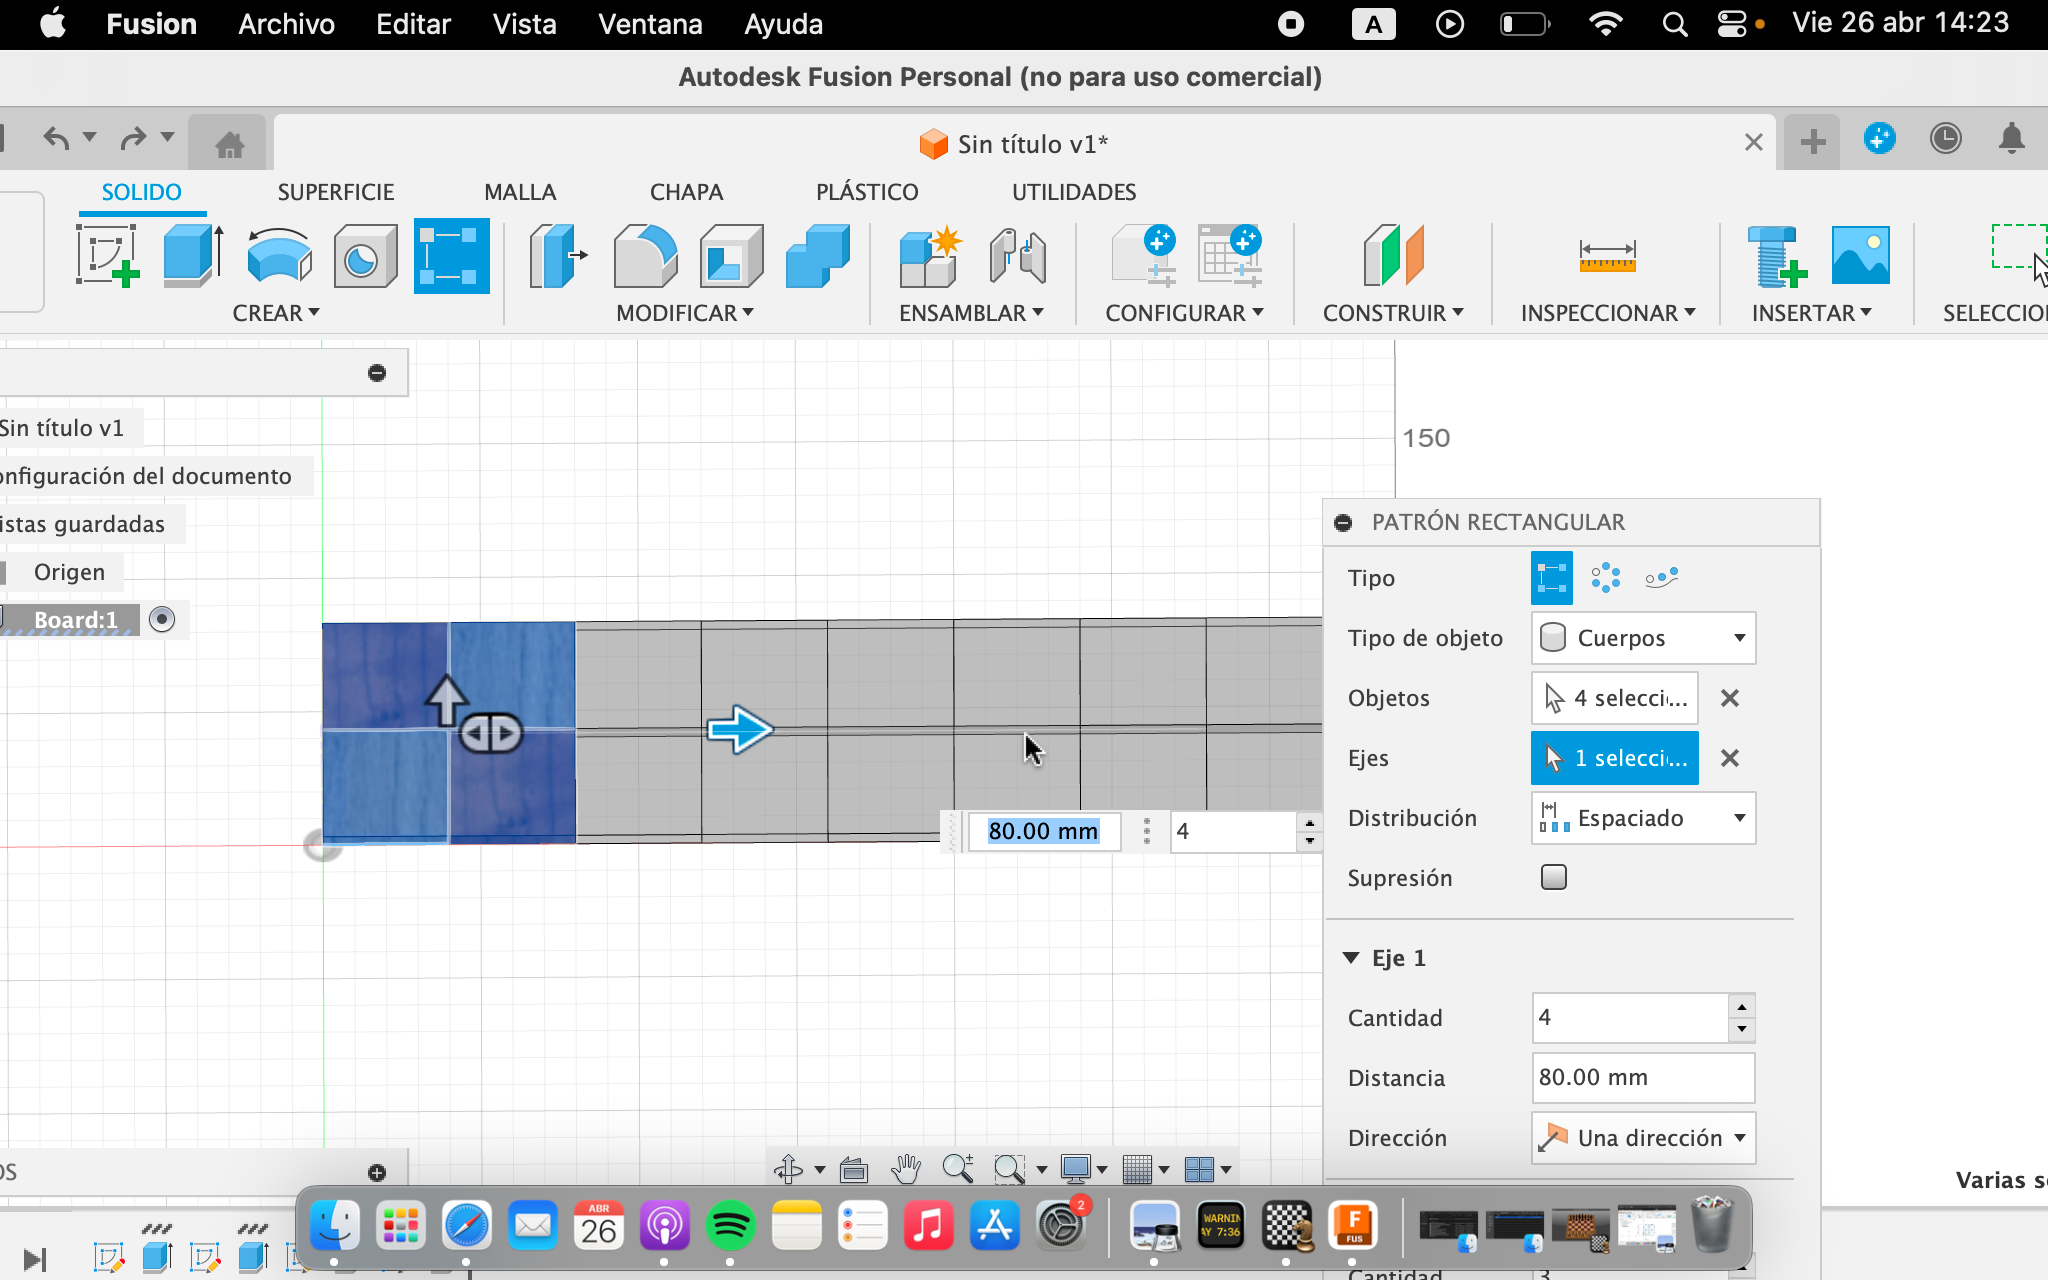
Task: Open the Distribución Espaciado dropdown
Action: click(1644, 818)
